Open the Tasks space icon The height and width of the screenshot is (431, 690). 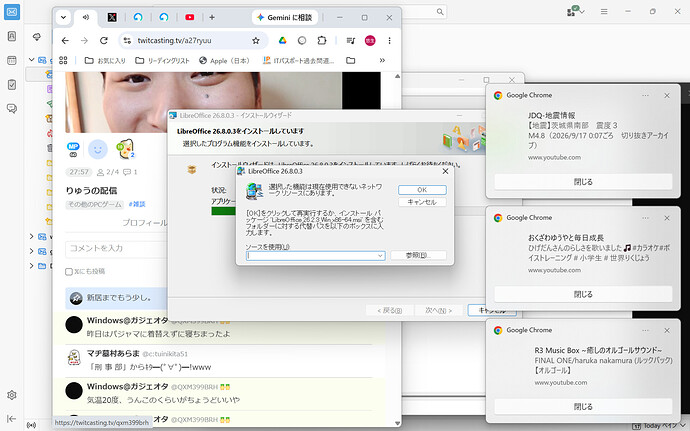click(x=12, y=85)
